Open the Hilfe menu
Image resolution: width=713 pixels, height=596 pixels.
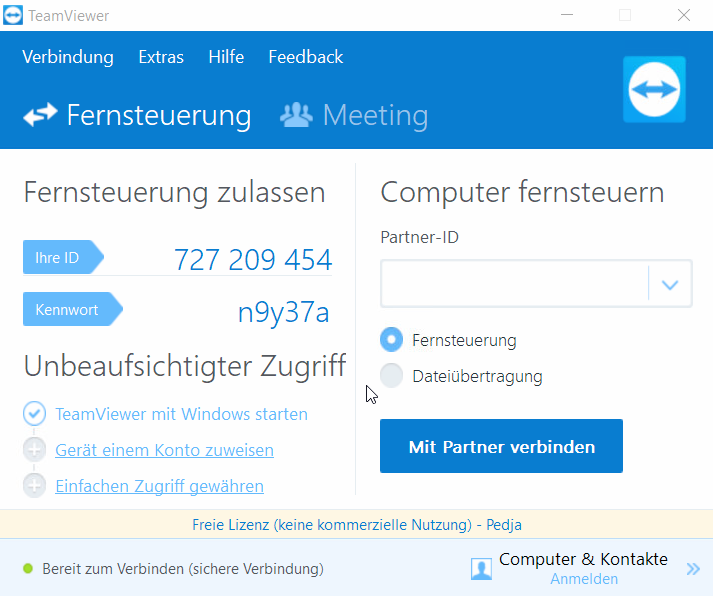[226, 57]
